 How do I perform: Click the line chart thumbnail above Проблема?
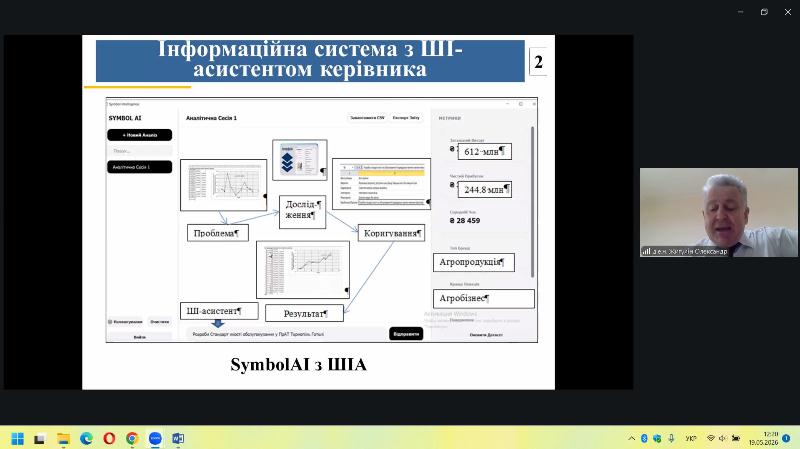click(223, 185)
